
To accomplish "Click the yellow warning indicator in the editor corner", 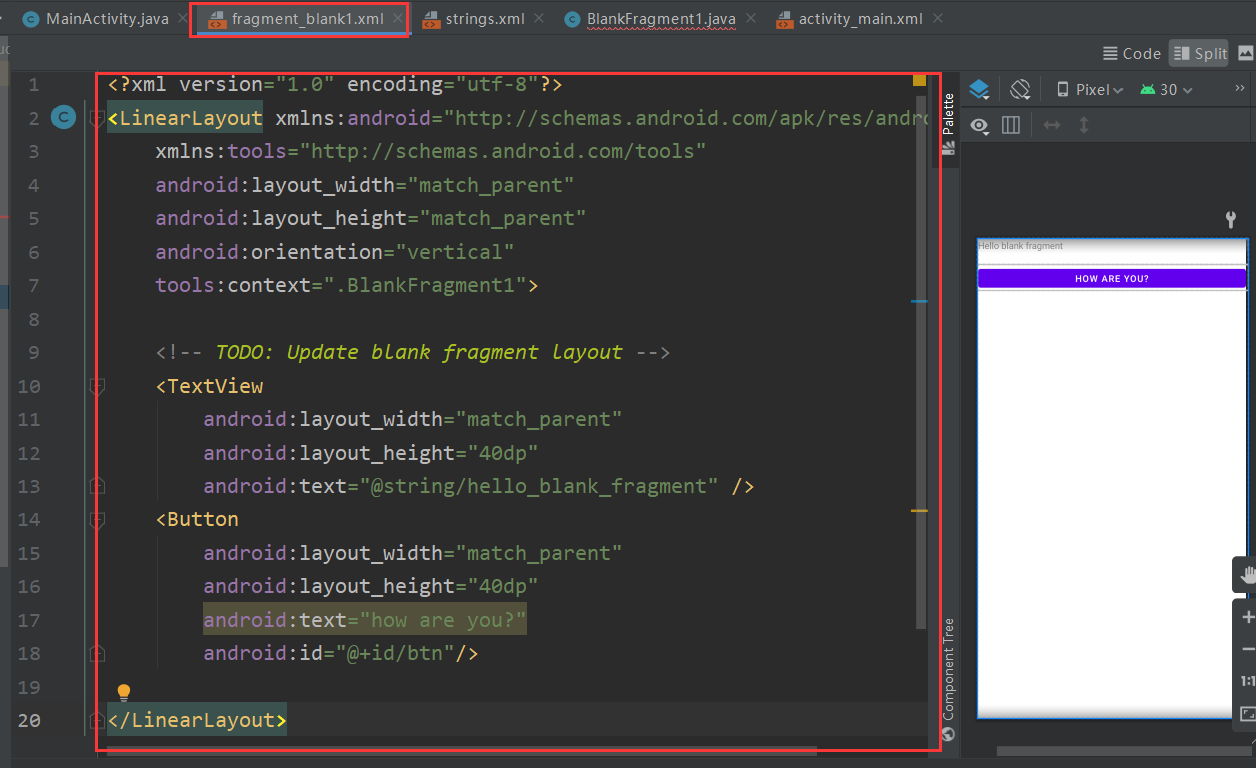I will click(x=919, y=80).
